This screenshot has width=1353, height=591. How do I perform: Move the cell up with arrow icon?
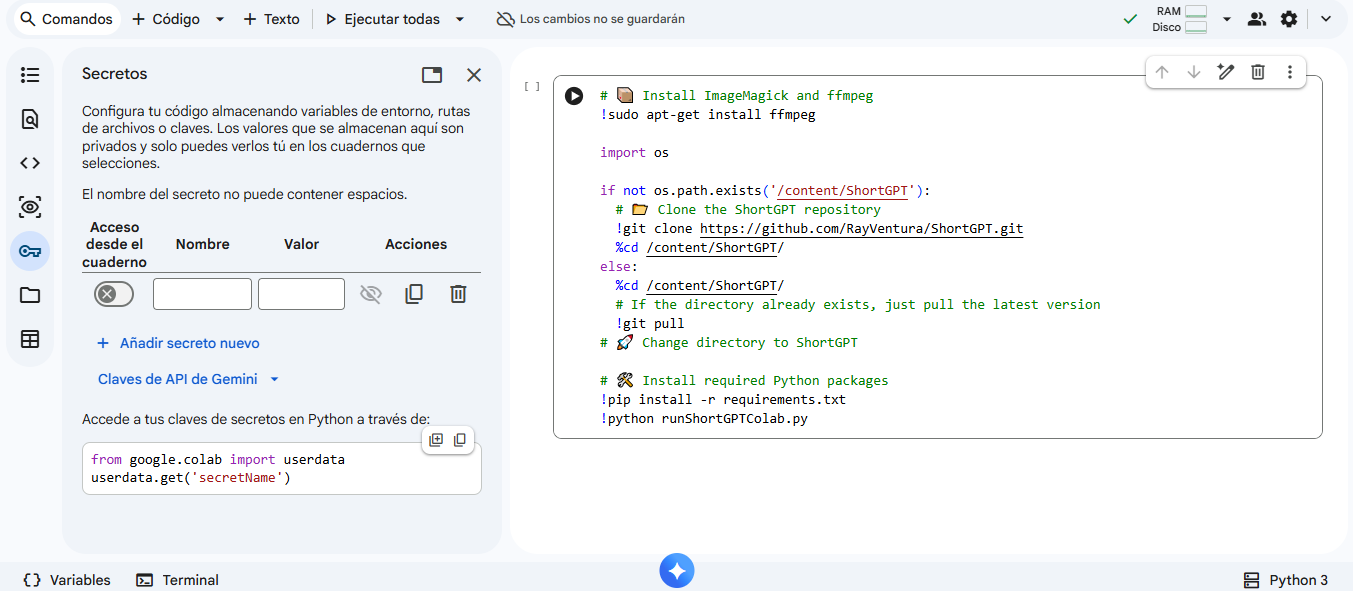[1162, 72]
